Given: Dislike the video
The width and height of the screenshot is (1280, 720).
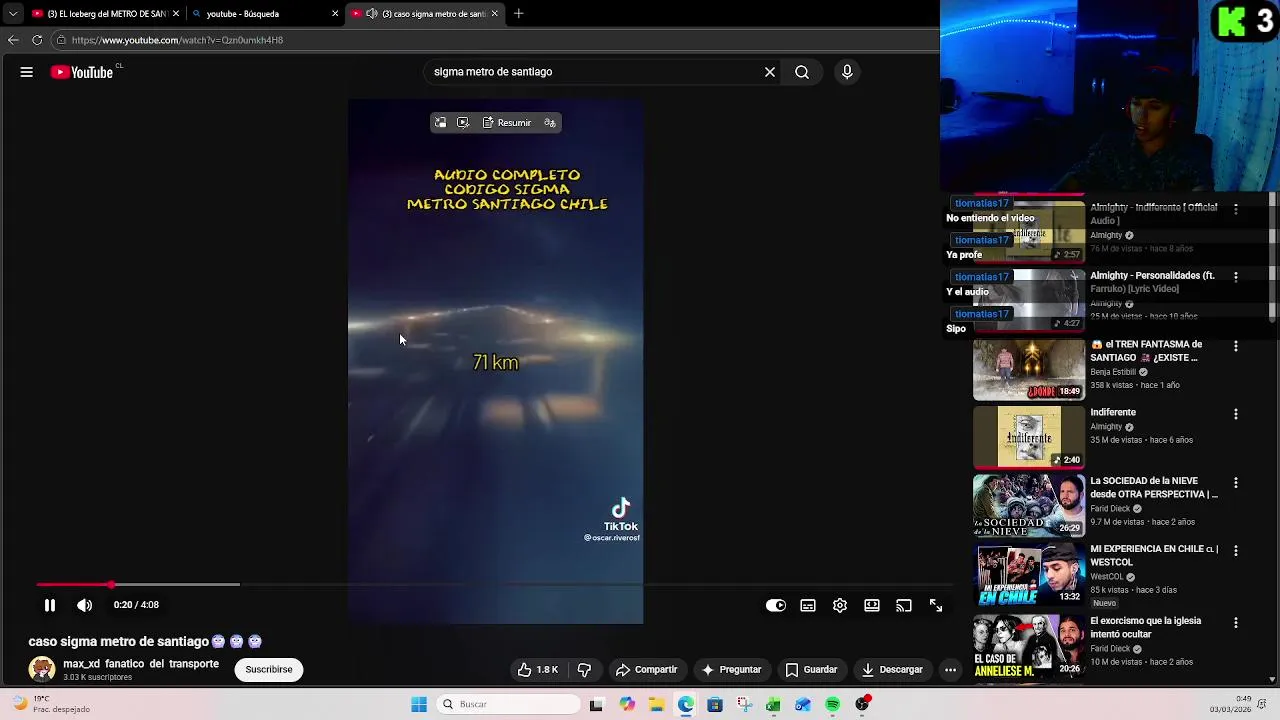Looking at the screenshot, I should click(x=584, y=670).
